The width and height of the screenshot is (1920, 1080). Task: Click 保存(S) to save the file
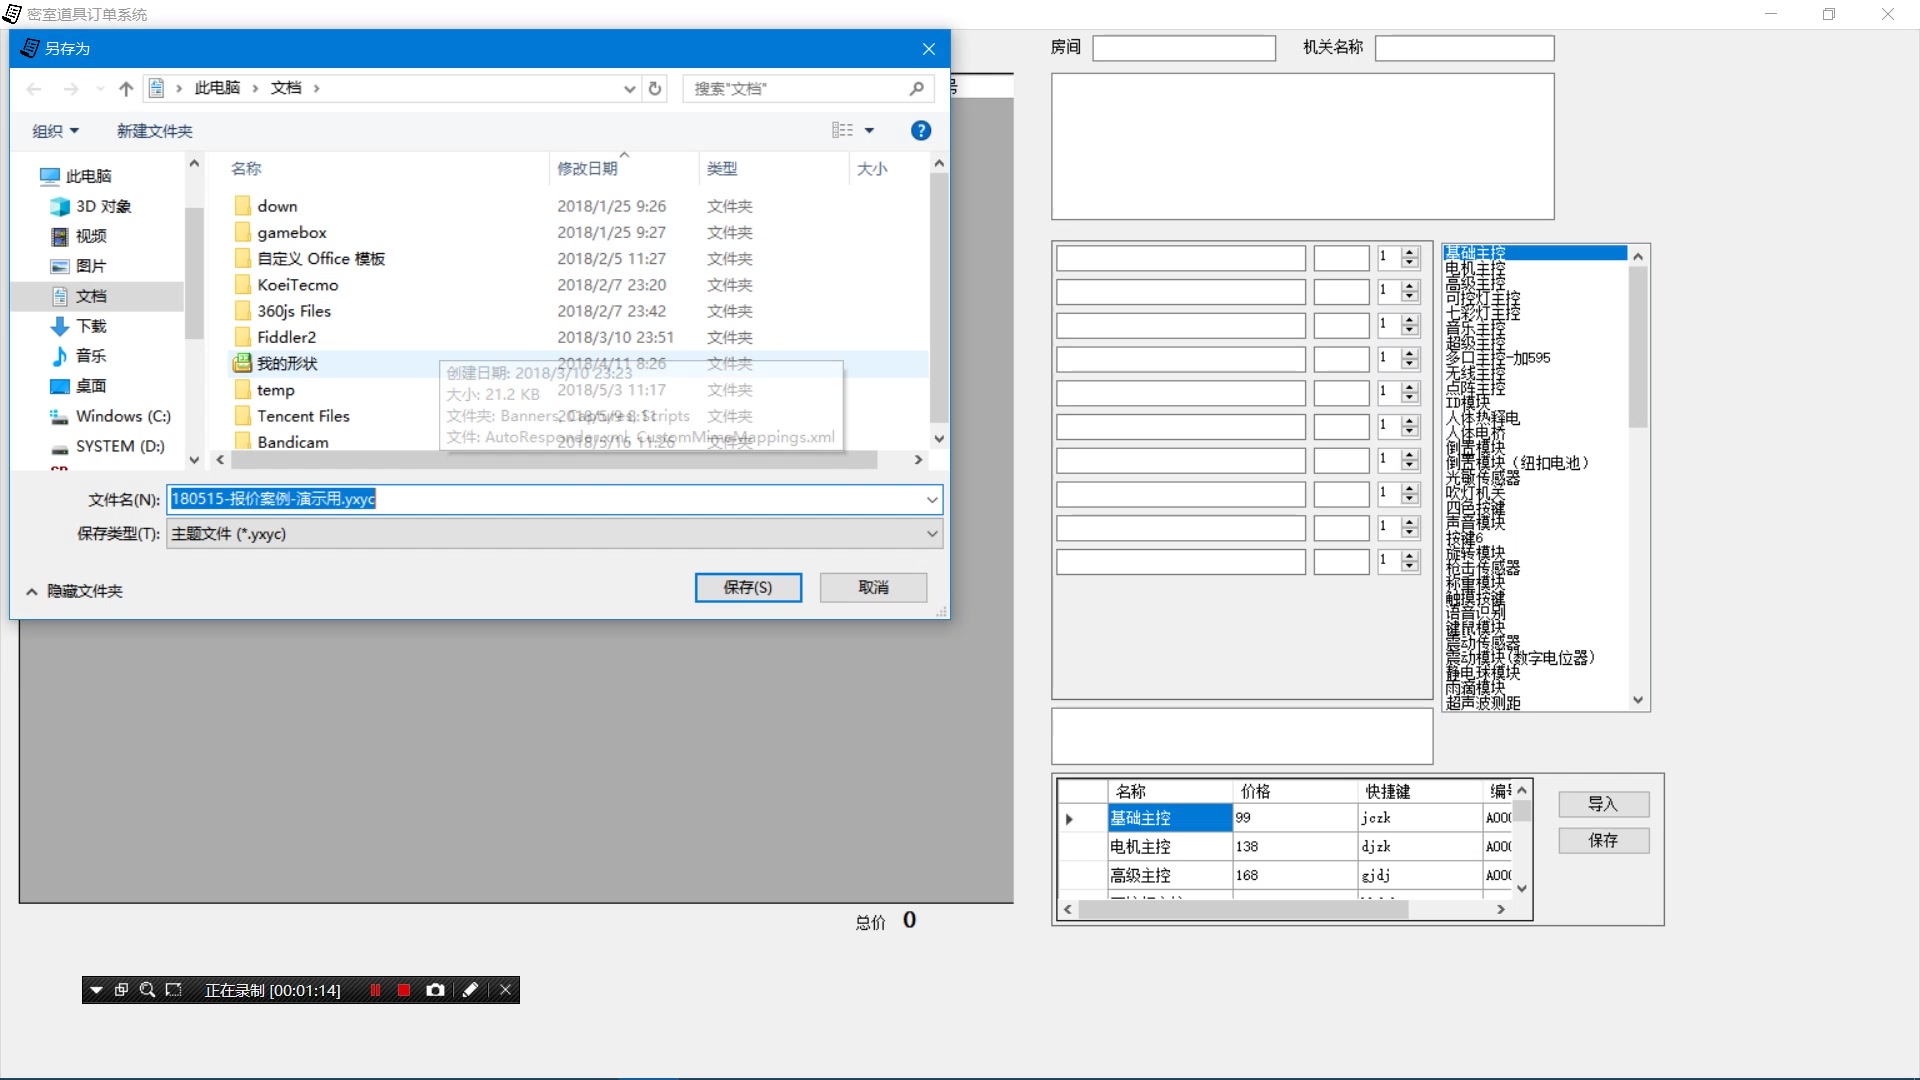point(748,588)
